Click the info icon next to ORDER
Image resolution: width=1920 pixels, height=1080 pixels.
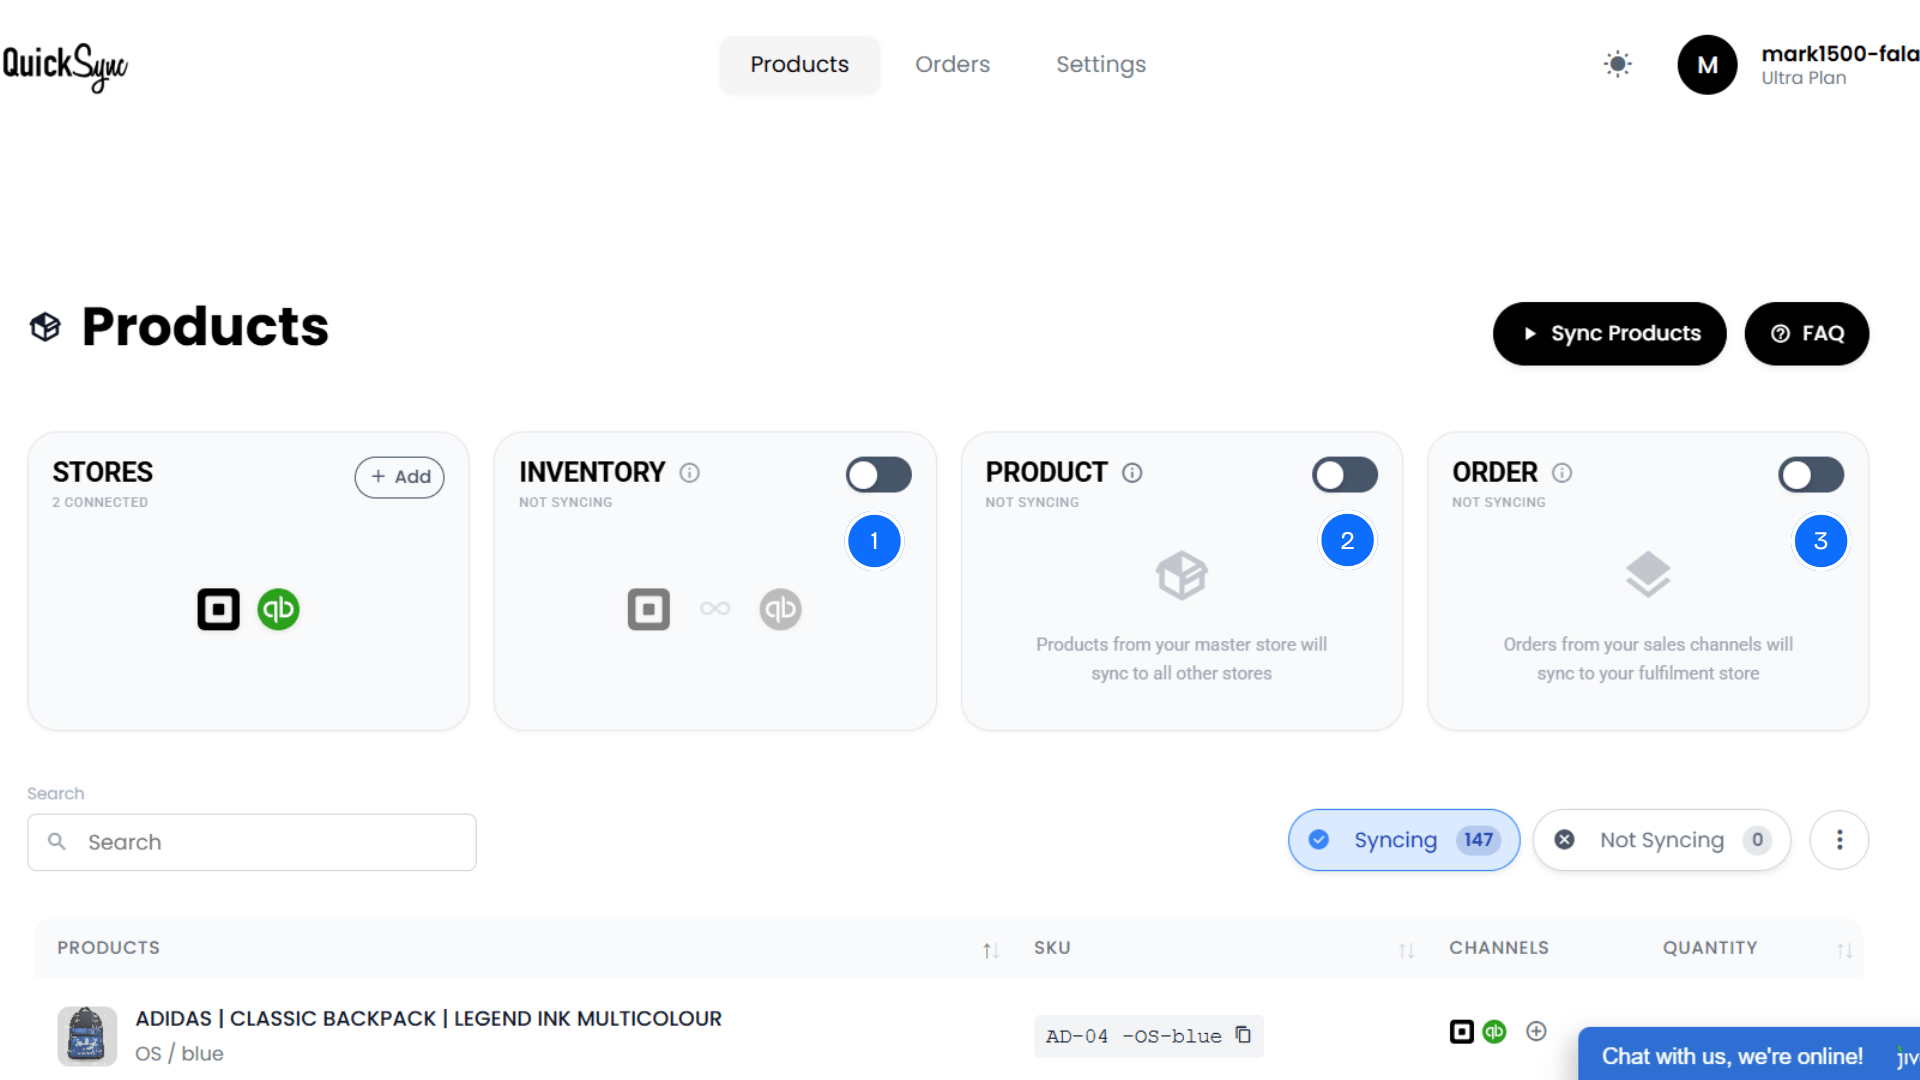[x=1563, y=473]
